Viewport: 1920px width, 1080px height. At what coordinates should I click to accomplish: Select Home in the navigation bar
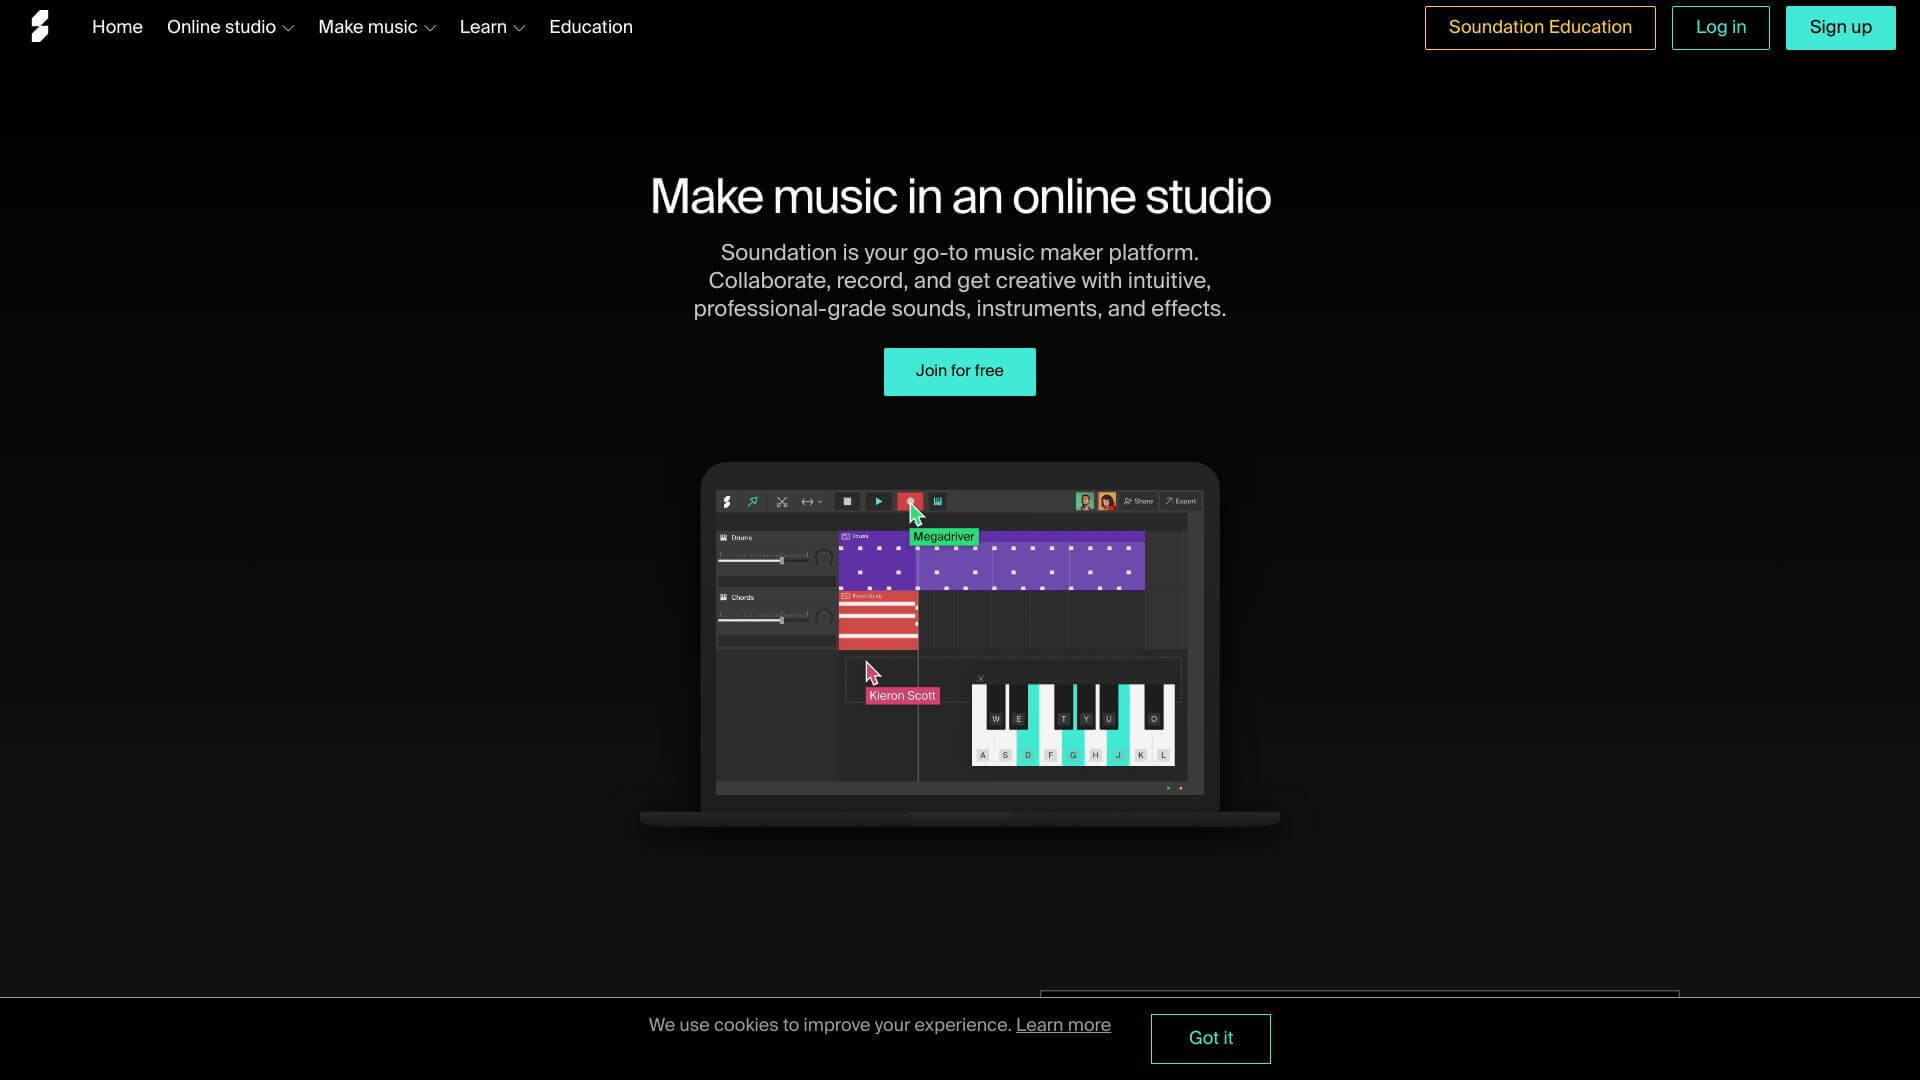pos(117,27)
